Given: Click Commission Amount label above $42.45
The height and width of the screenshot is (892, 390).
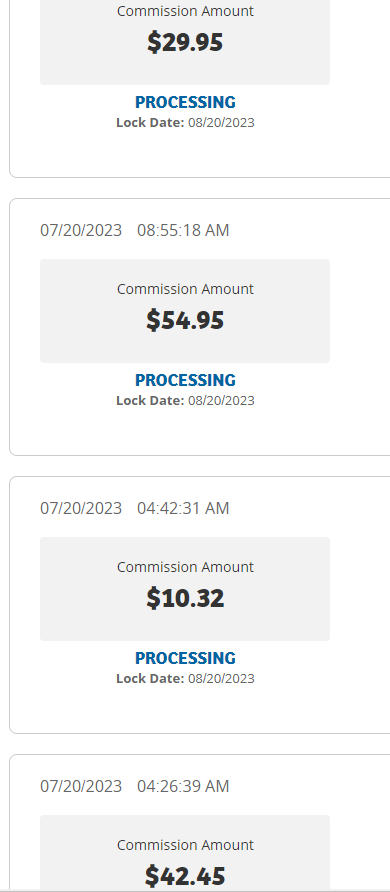Looking at the screenshot, I should [185, 845].
